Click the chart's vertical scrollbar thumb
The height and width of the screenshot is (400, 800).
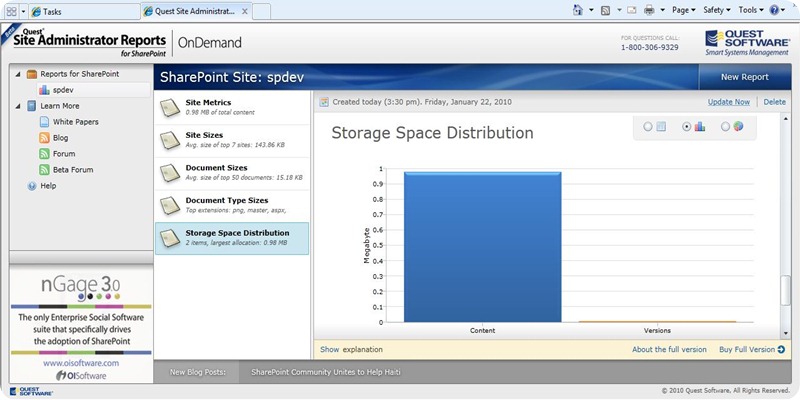pos(785,291)
